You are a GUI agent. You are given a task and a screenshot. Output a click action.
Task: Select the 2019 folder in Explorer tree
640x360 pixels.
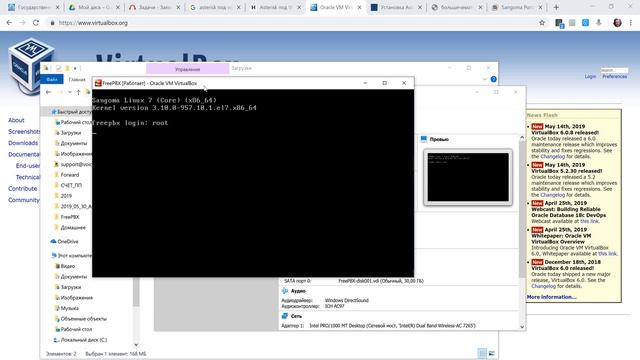66,196
